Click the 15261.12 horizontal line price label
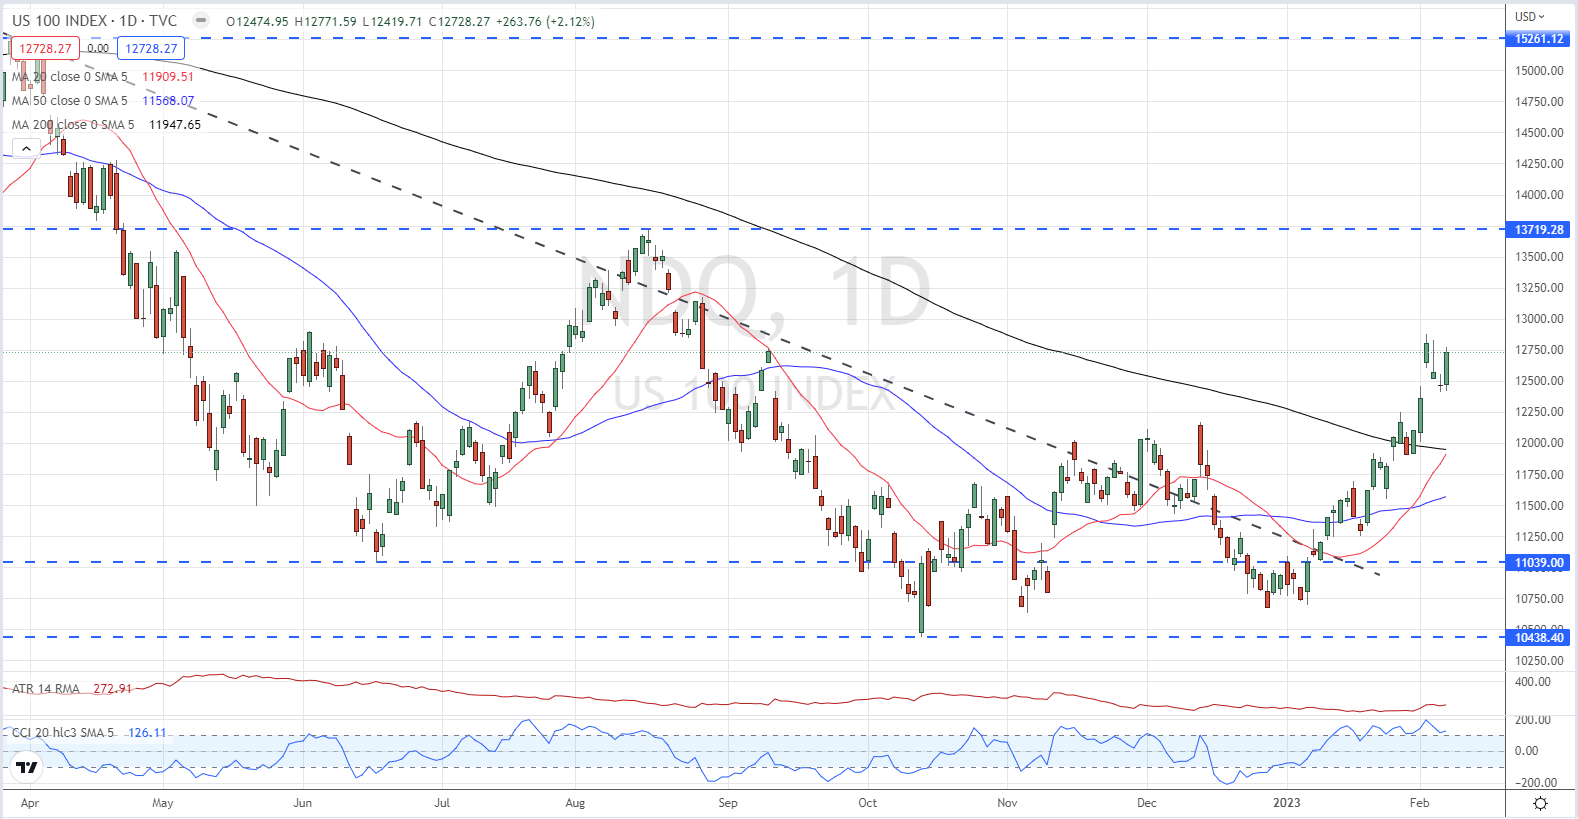1578x819 pixels. [x=1539, y=39]
